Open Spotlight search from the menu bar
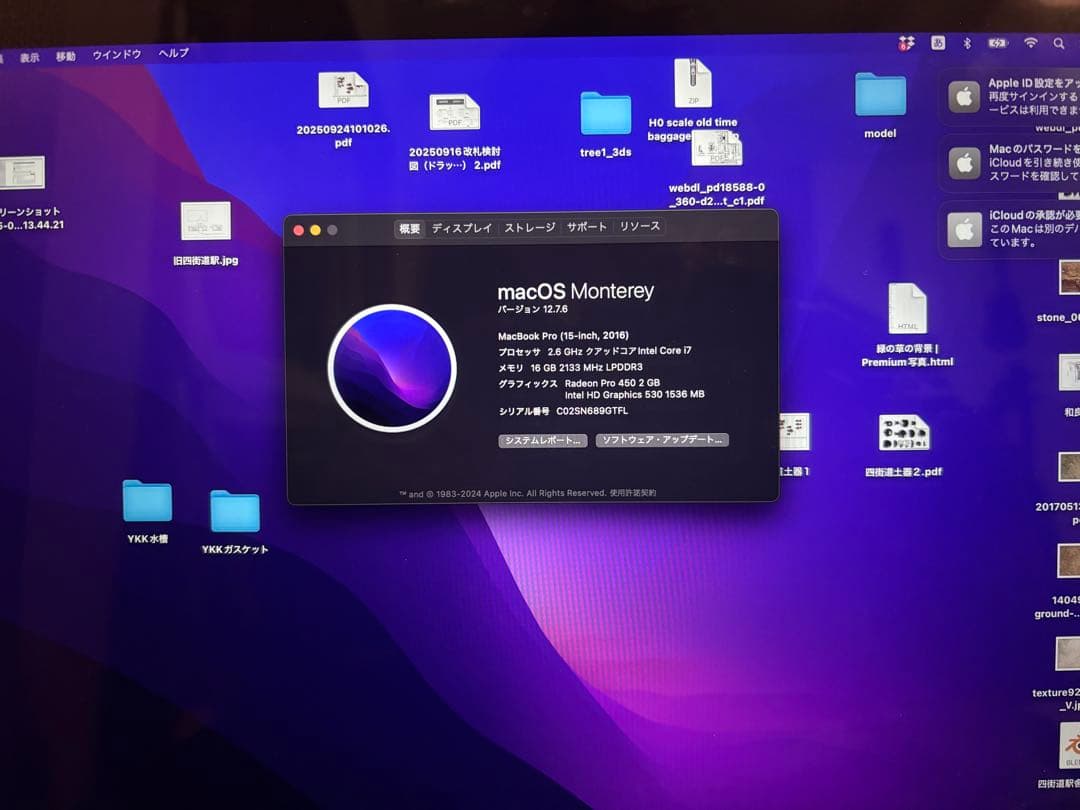1080x810 pixels. pos(1060,43)
